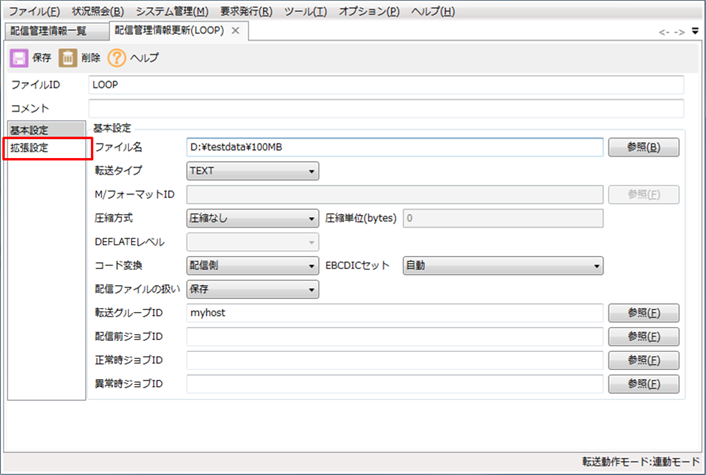This screenshot has width=706, height=475.
Task: Open the コード変換 dropdown
Action: click(x=252, y=265)
